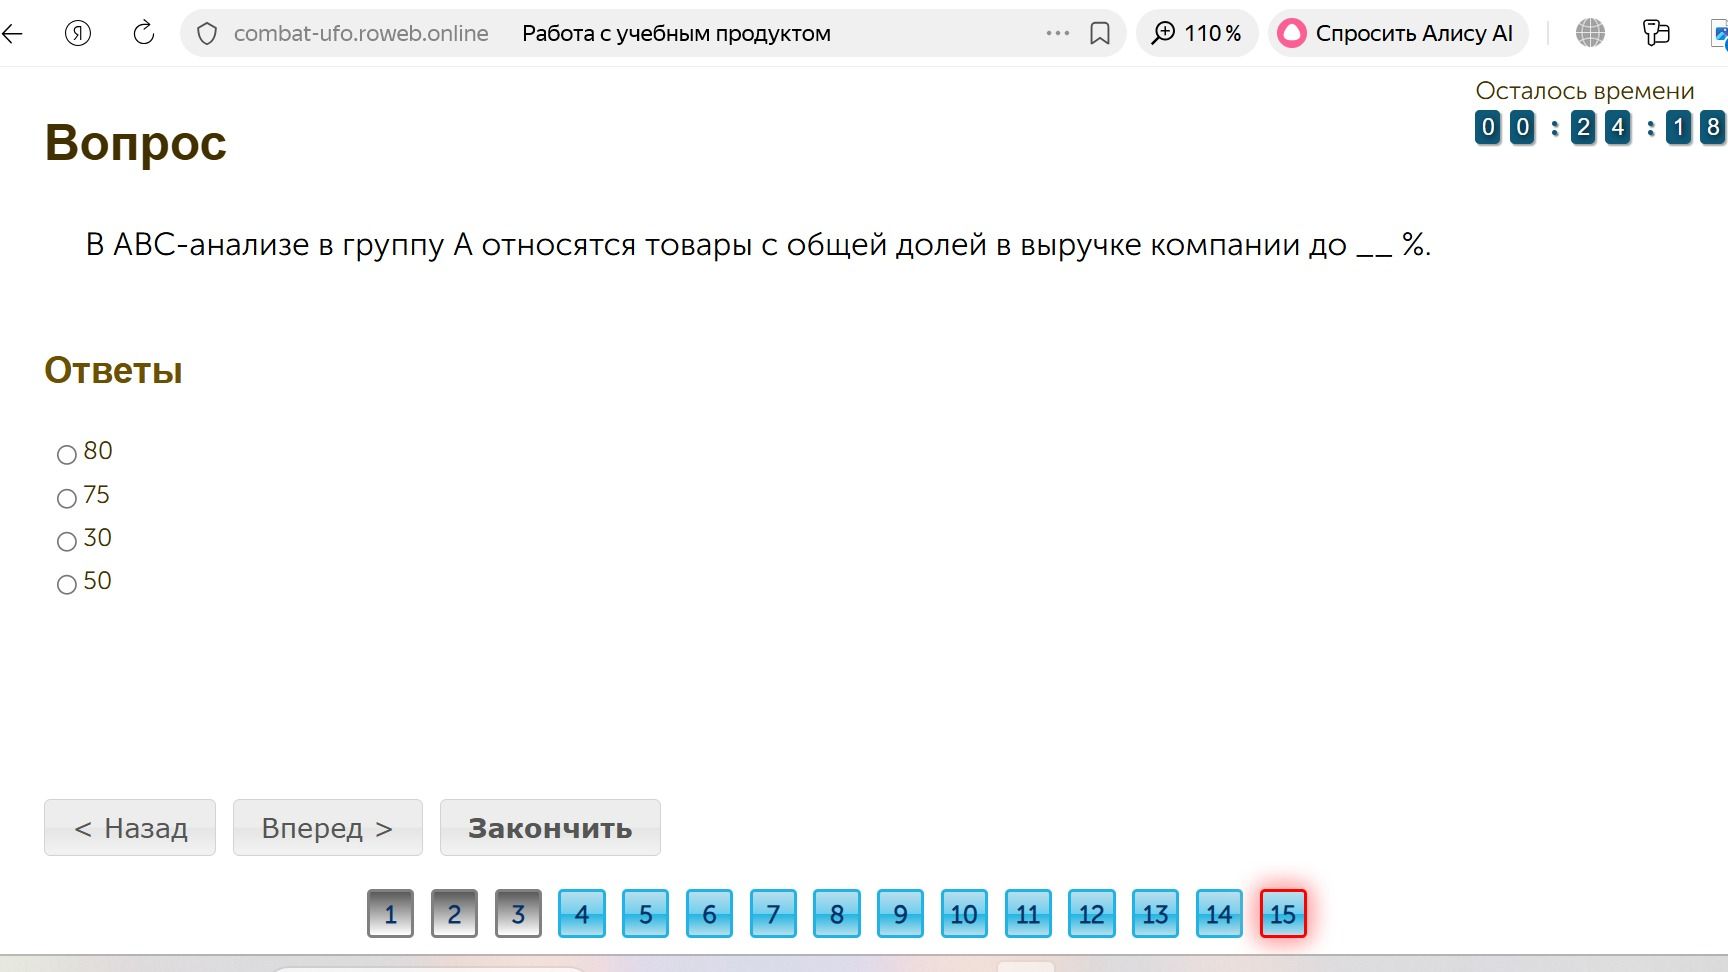Click the site protection shield icon
Screen dimensions: 1728x972
coord(207,34)
